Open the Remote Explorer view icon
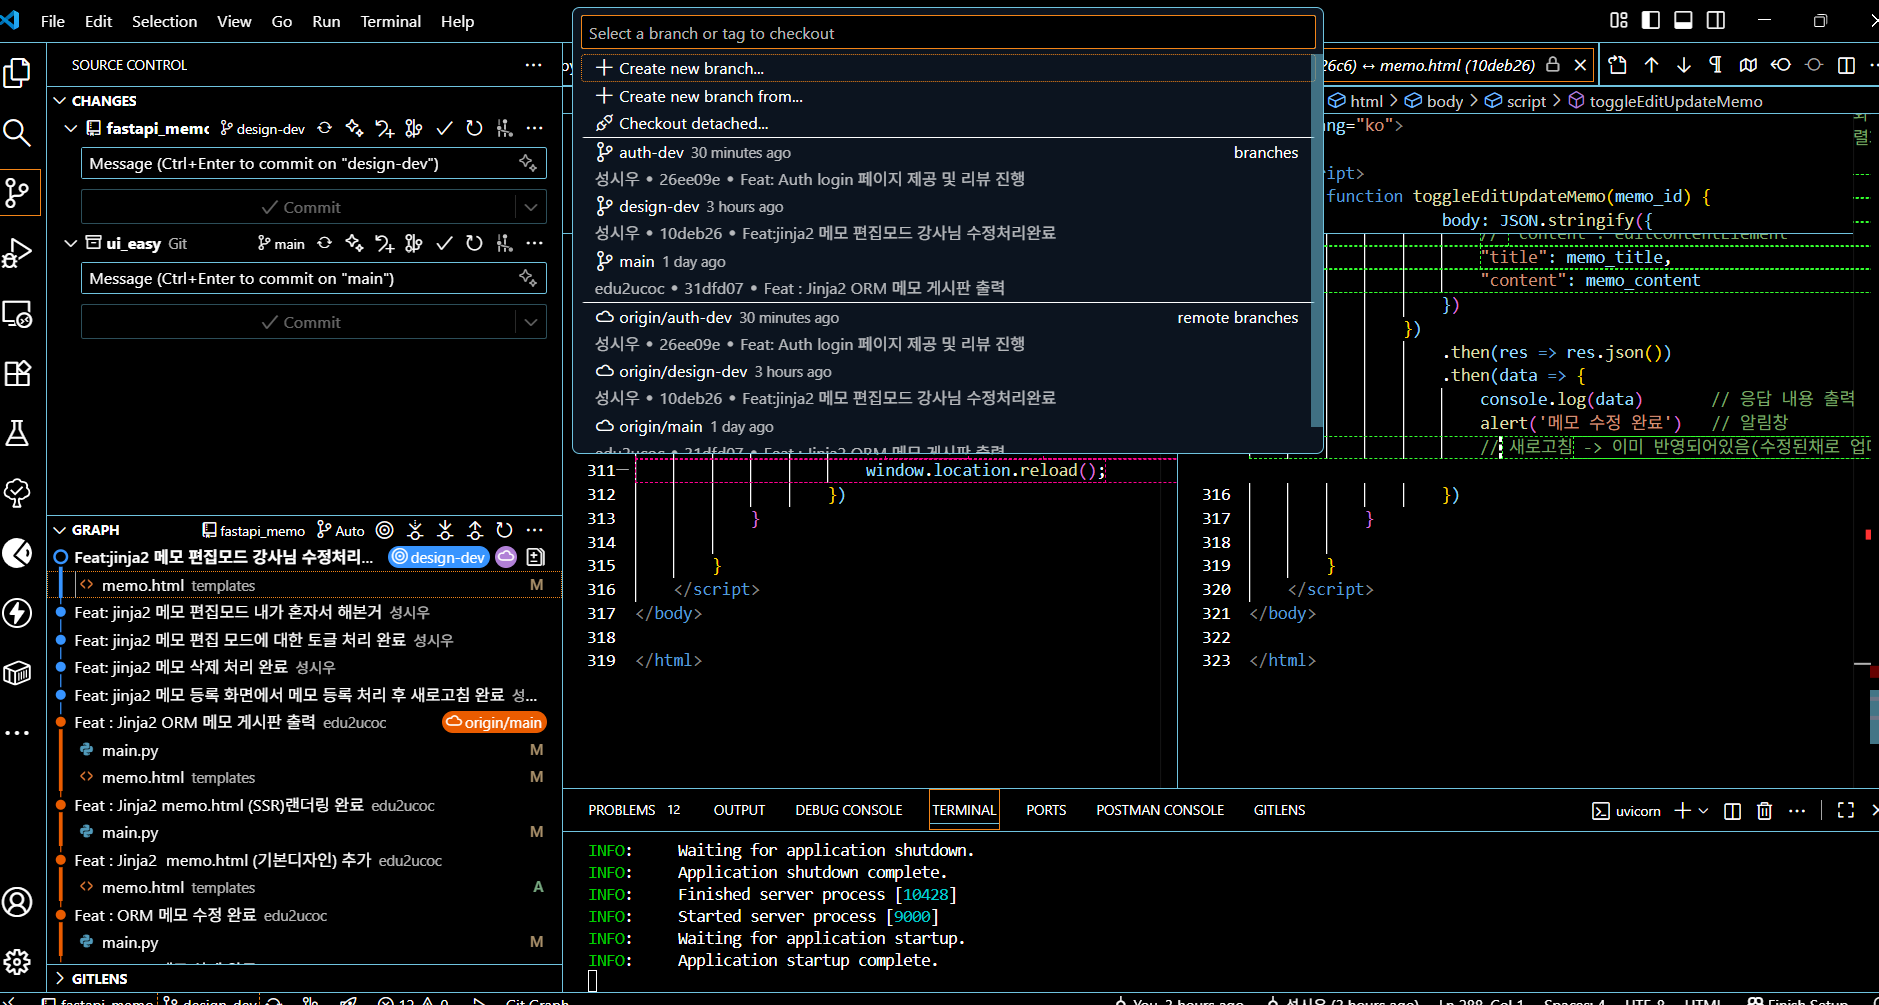This screenshot has width=1879, height=1005. click(17, 313)
